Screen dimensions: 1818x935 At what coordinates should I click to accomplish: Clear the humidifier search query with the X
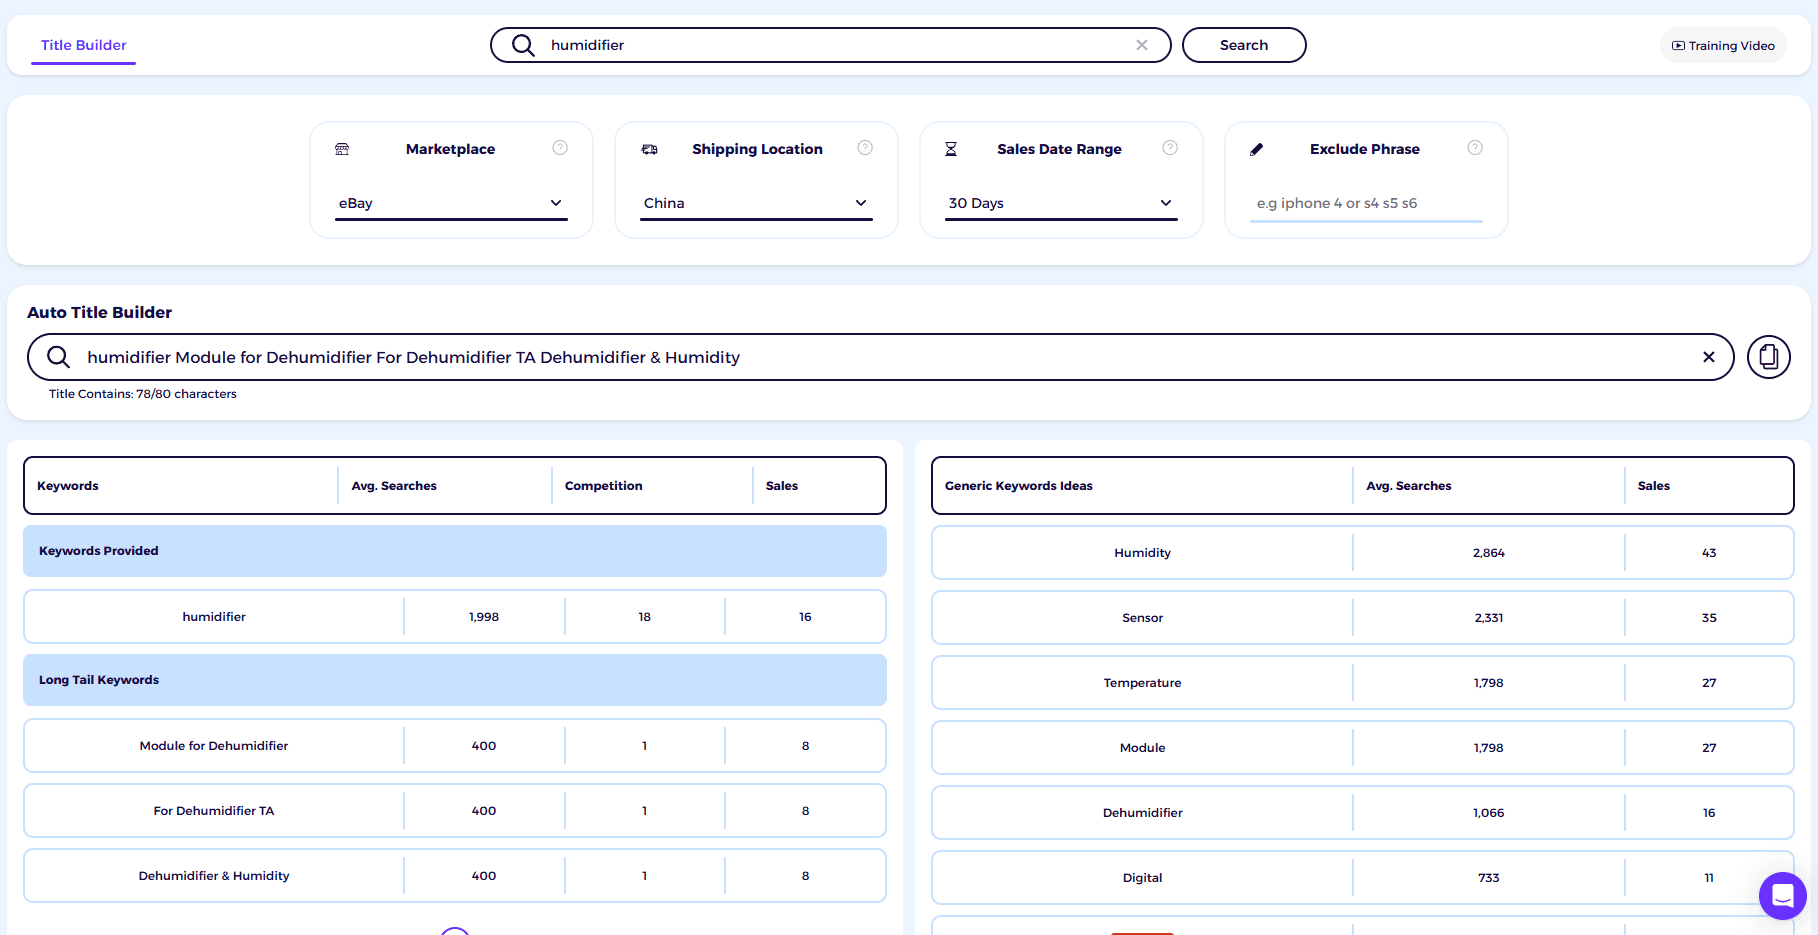(1142, 44)
